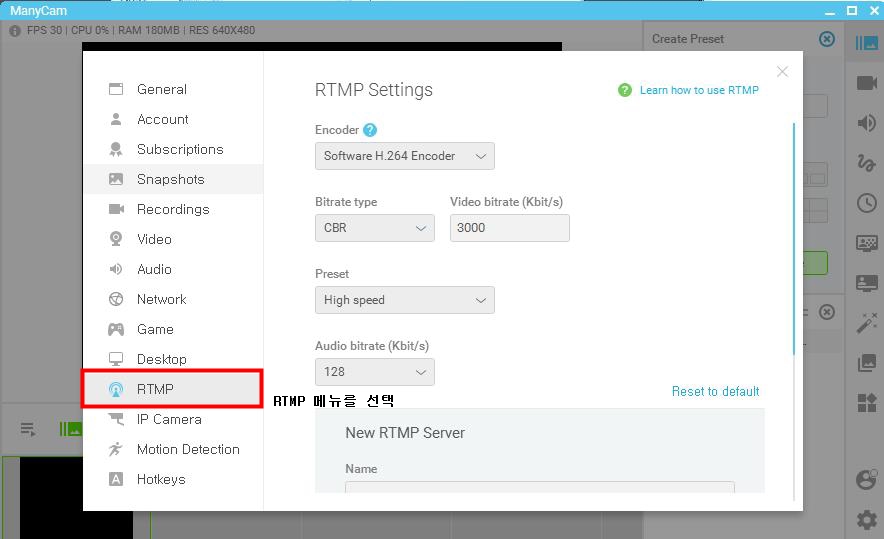Click the RTMP broadcast icon

(116, 389)
